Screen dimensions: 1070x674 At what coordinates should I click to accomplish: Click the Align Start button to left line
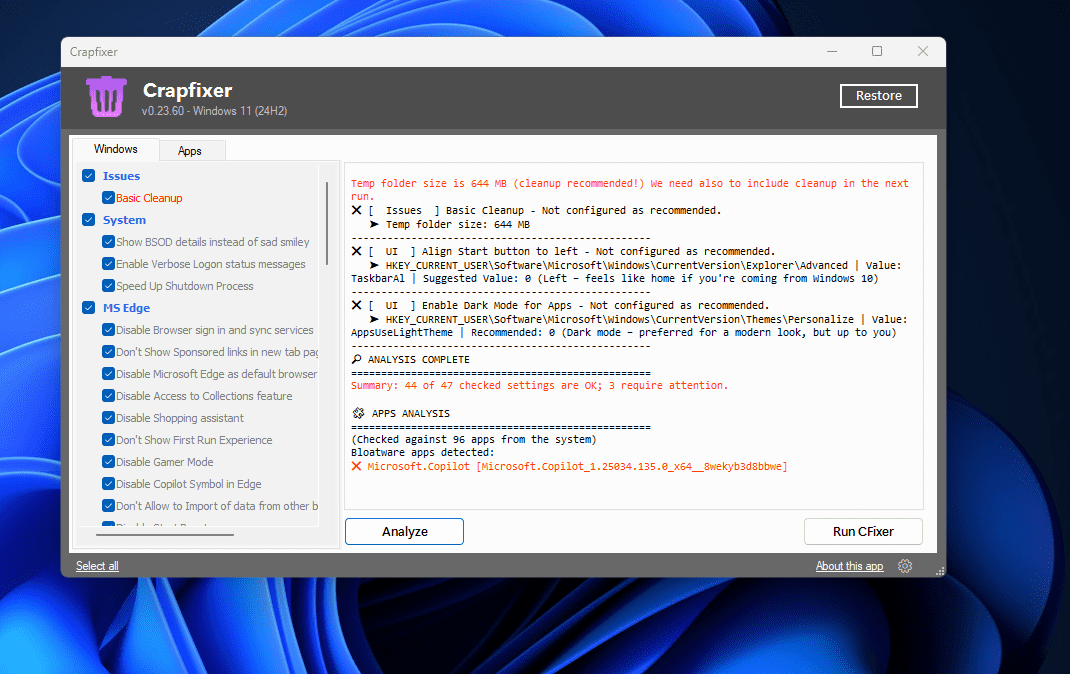coord(563,252)
